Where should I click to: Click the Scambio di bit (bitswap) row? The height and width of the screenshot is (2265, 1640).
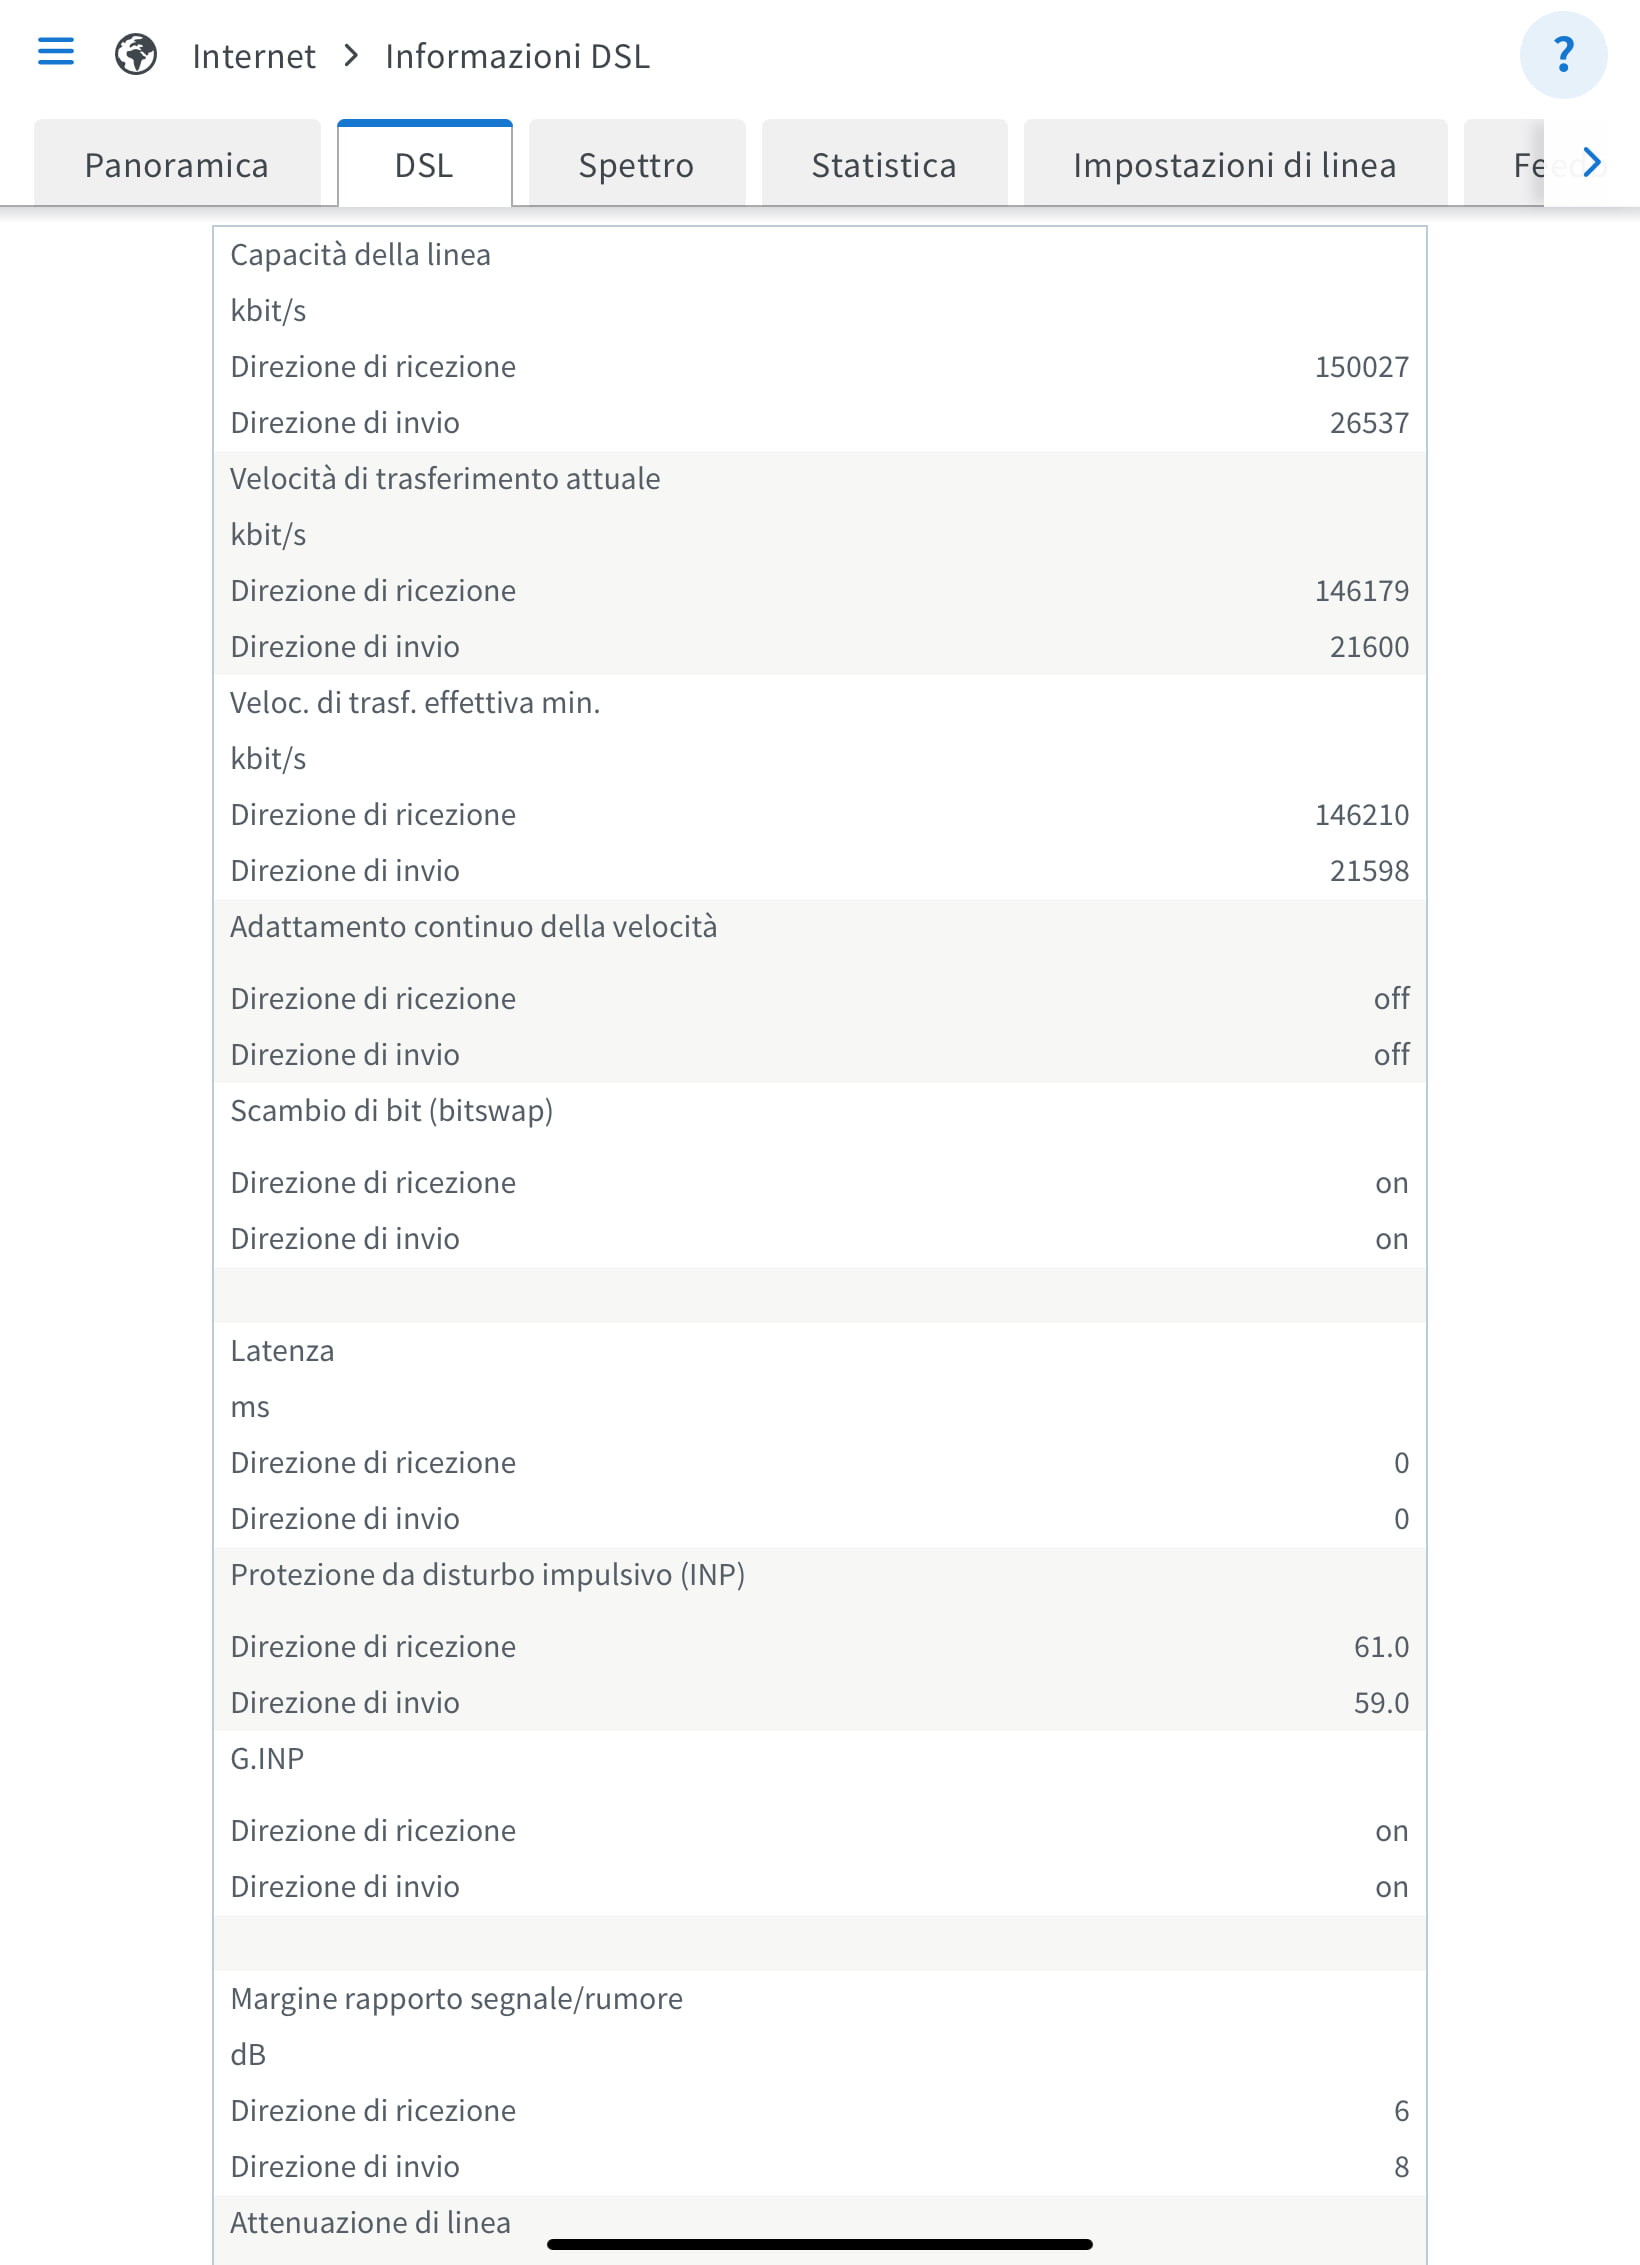tap(819, 1111)
